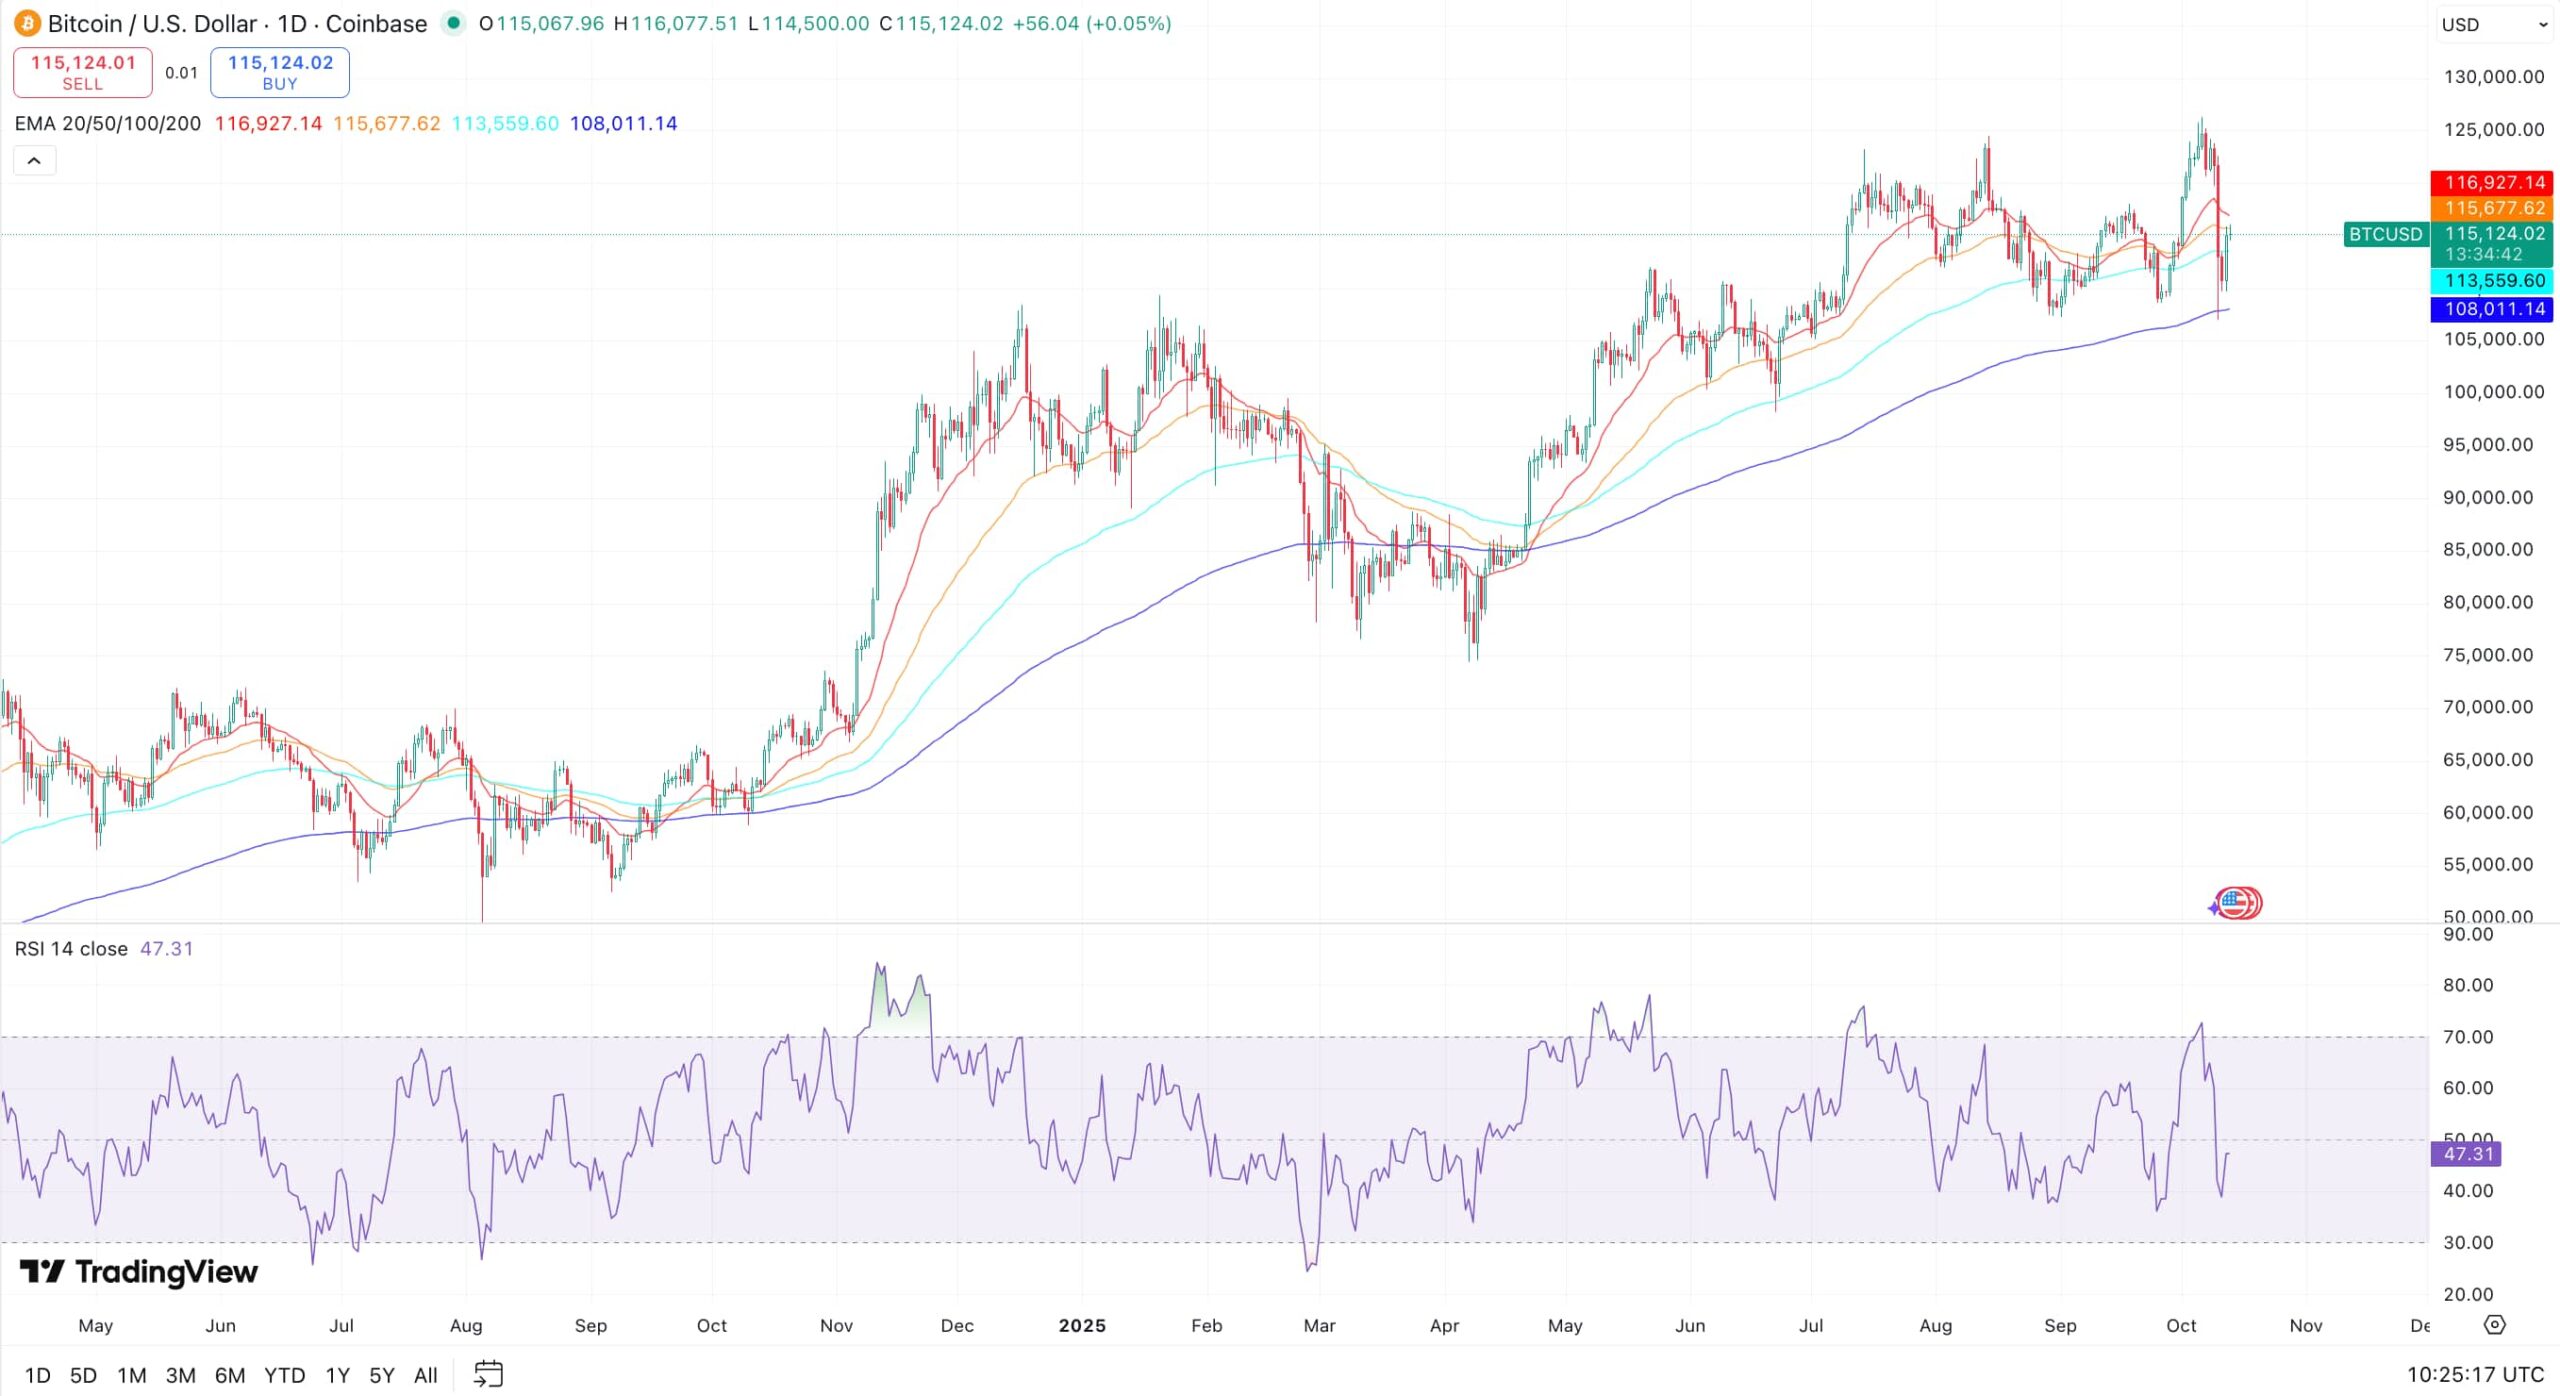Click the 130,000.00 price axis label
2560x1396 pixels.
(2494, 77)
